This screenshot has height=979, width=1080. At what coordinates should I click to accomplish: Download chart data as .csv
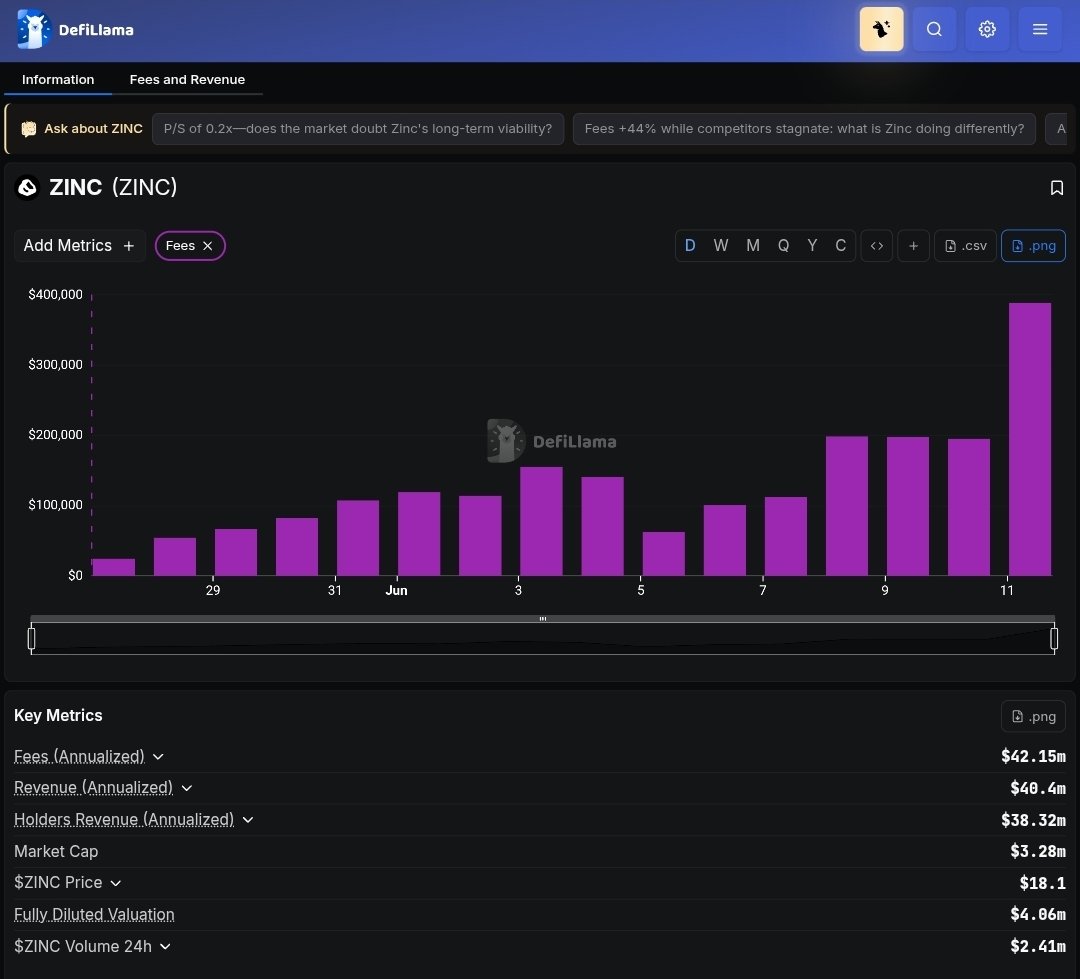(965, 246)
